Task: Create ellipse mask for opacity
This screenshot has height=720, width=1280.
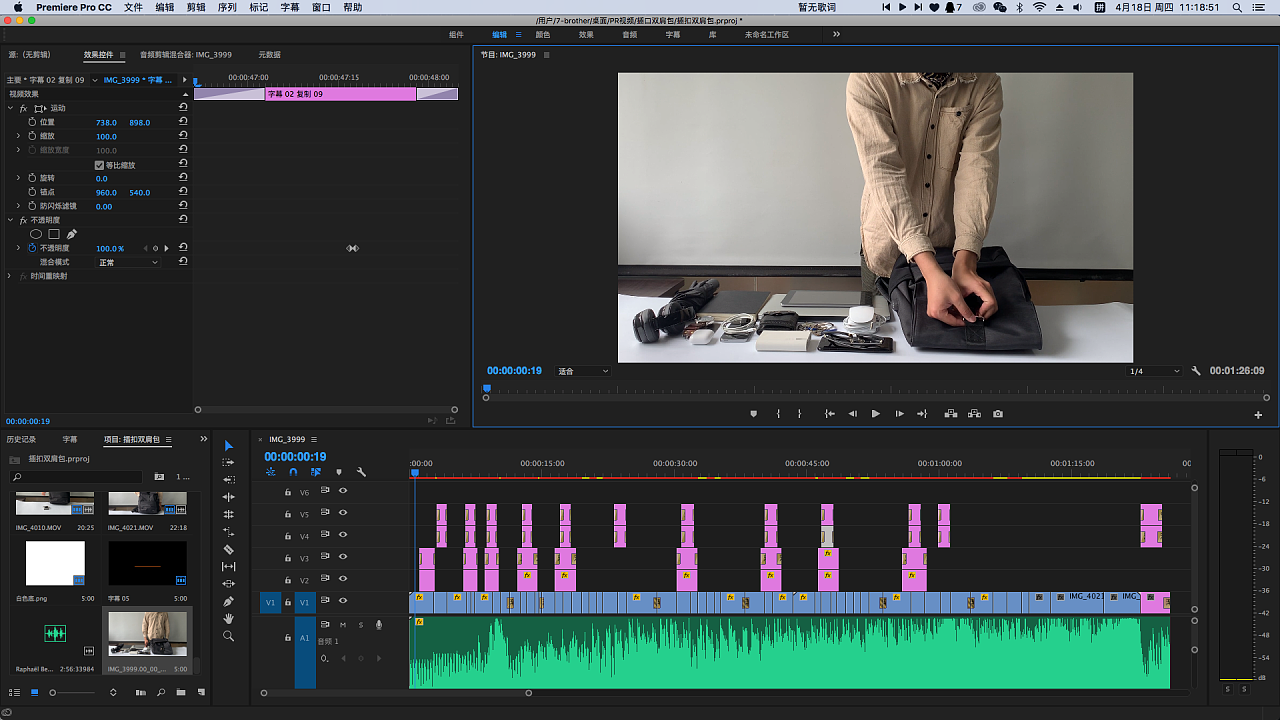Action: [36, 234]
